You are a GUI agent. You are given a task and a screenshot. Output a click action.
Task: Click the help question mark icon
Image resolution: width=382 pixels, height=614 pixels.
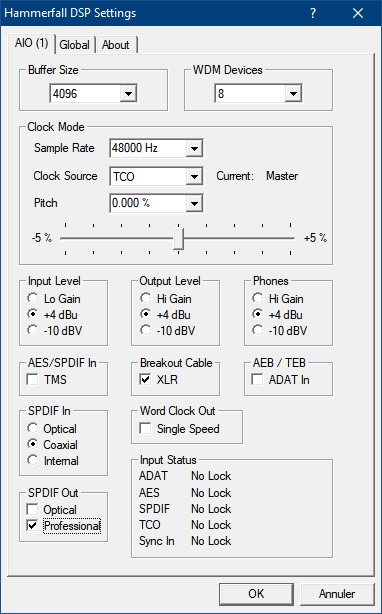(313, 13)
